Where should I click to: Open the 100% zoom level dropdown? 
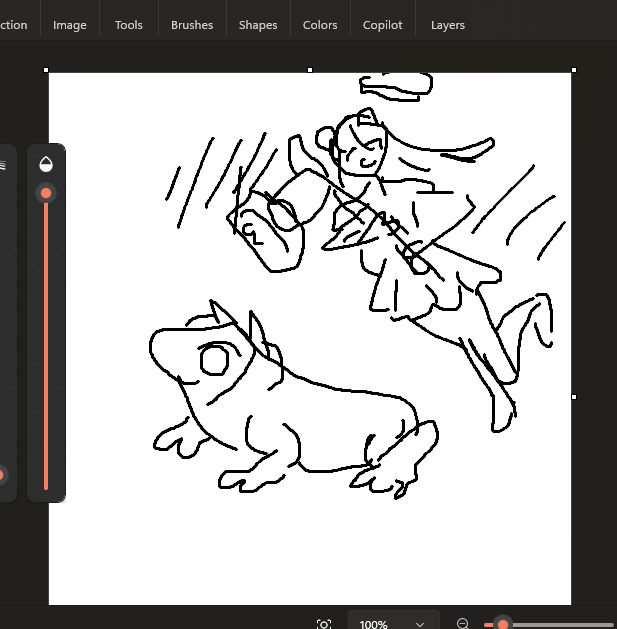pos(394,621)
